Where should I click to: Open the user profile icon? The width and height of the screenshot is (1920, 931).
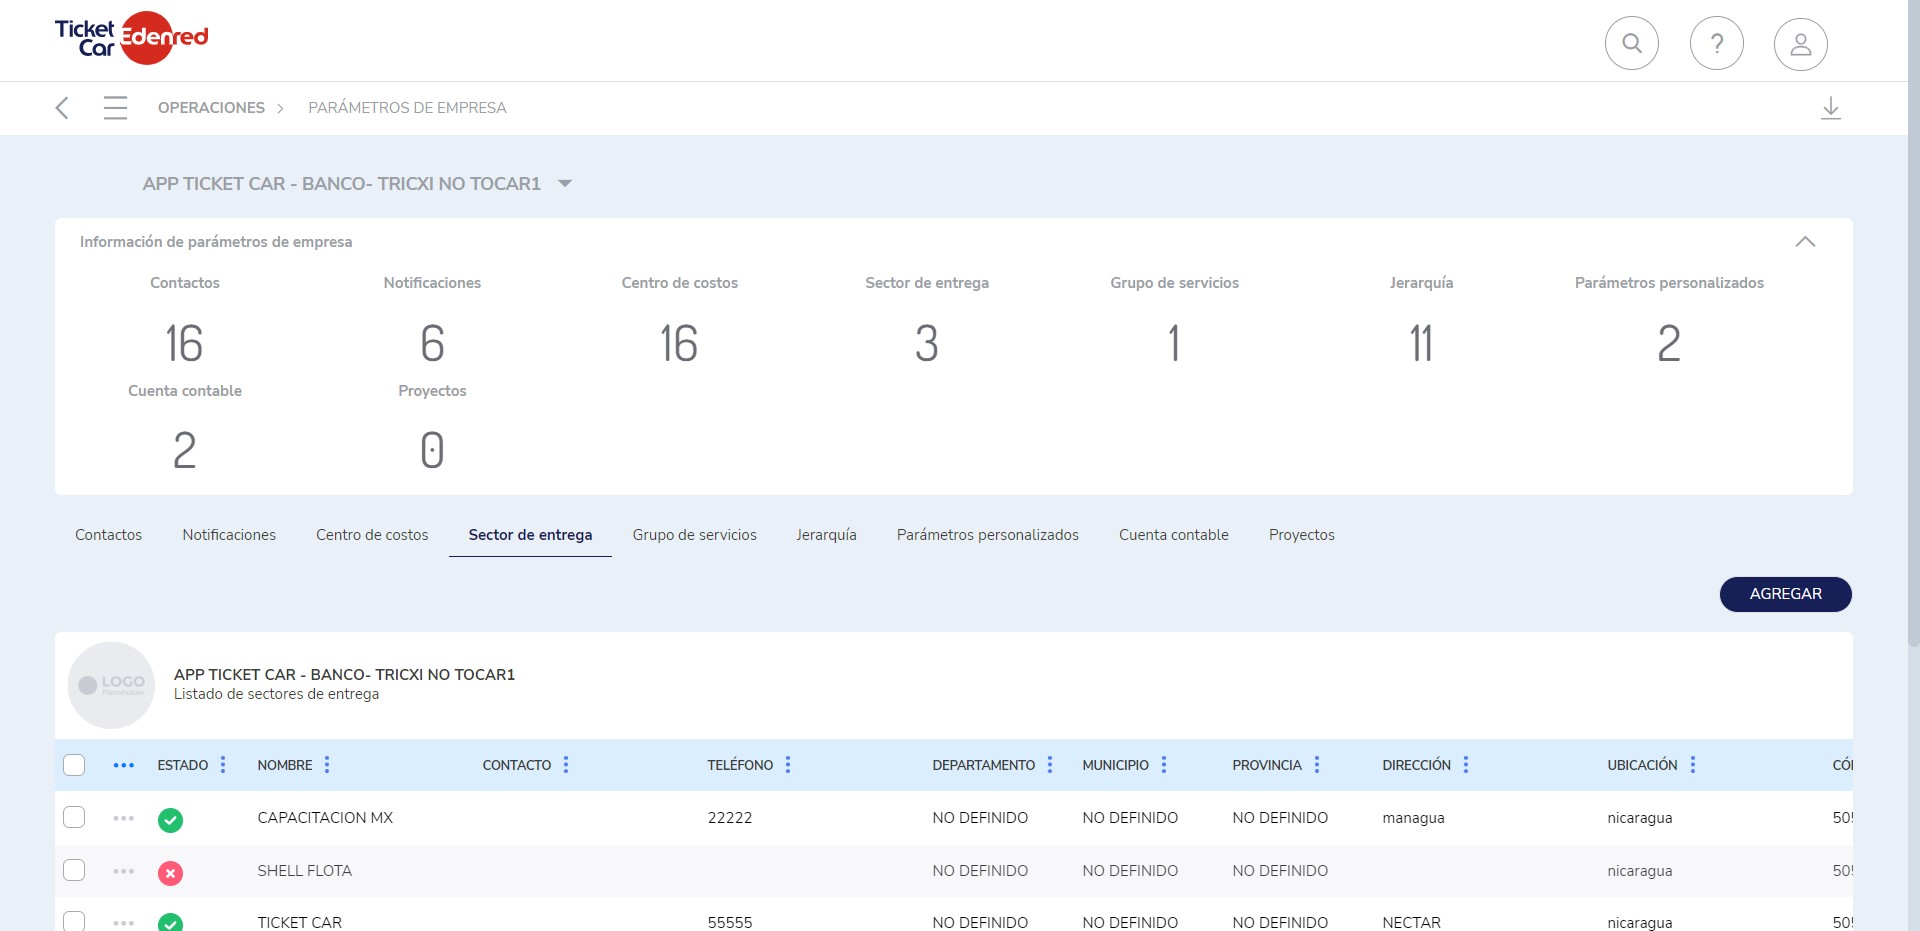point(1800,43)
